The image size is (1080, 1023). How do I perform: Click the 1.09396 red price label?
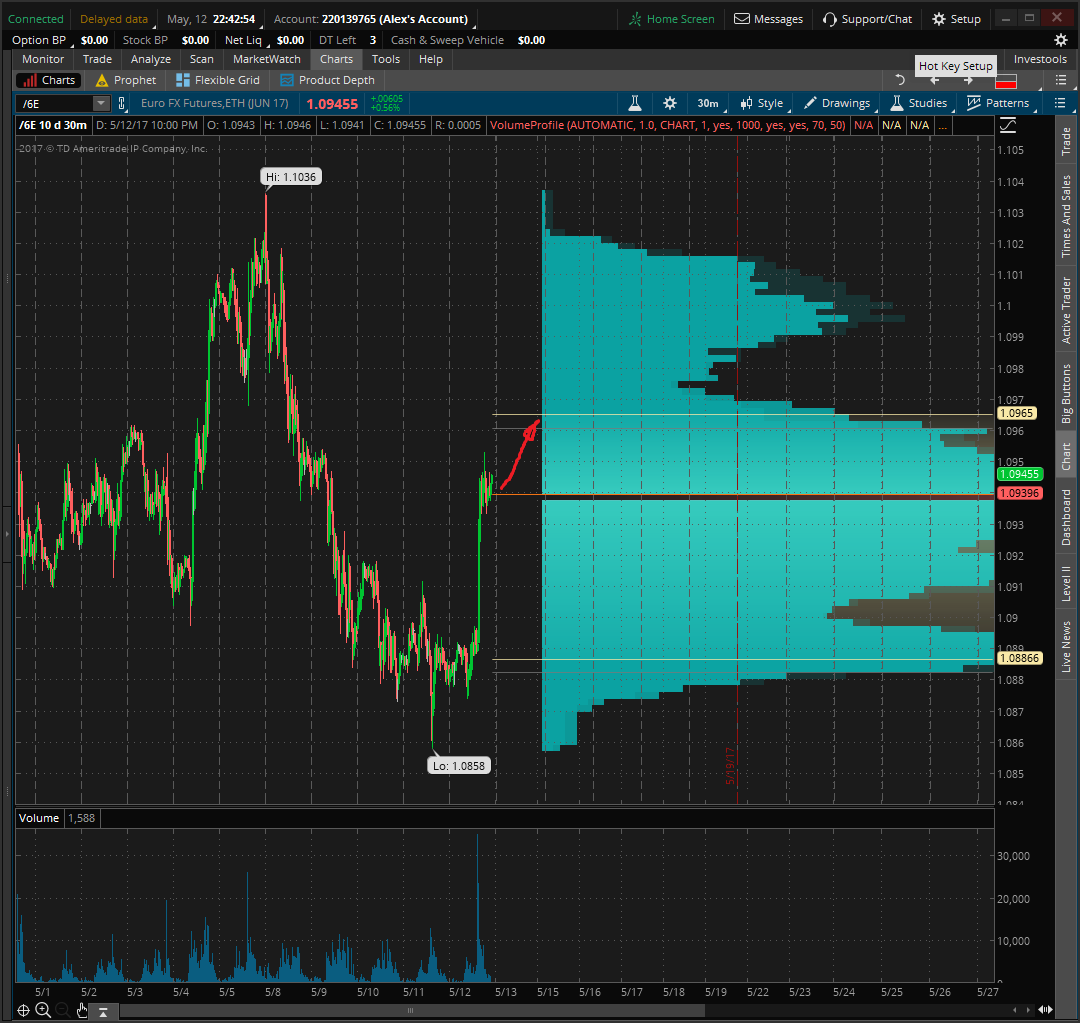(1020, 493)
